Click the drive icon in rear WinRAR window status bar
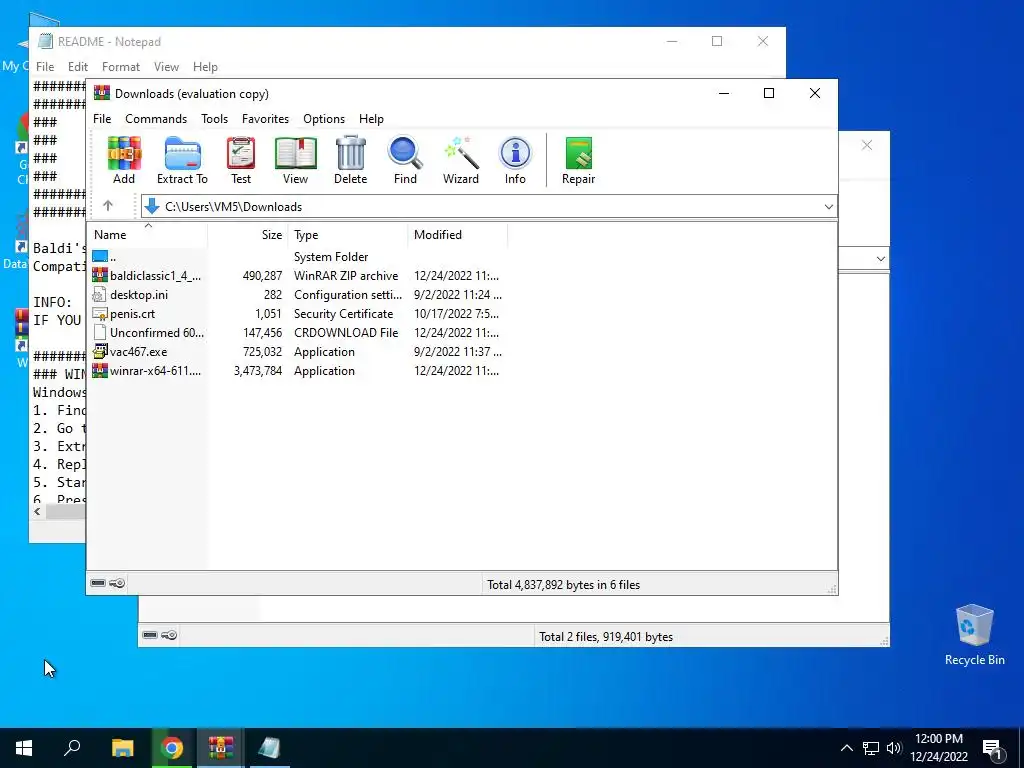Screen dimensions: 1024x768 point(150,635)
